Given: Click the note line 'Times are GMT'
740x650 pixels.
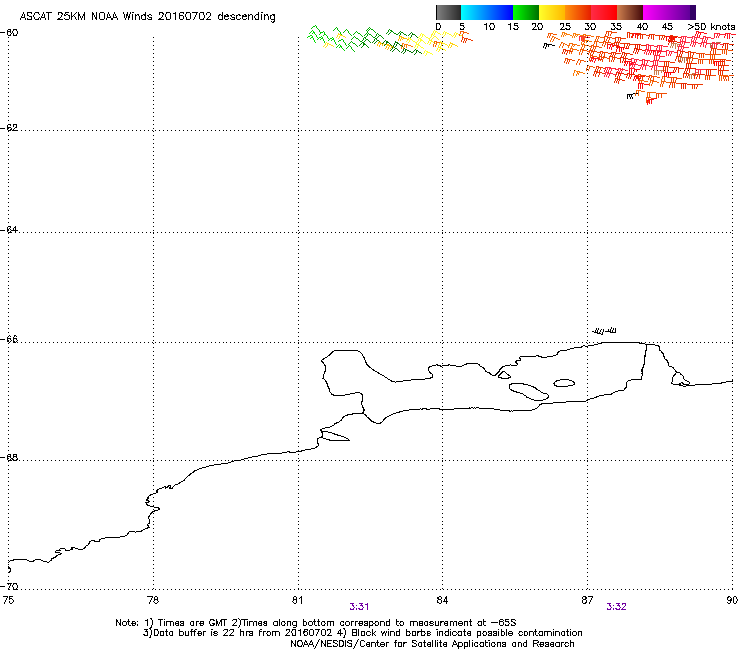Looking at the screenshot, I should coord(193,623).
